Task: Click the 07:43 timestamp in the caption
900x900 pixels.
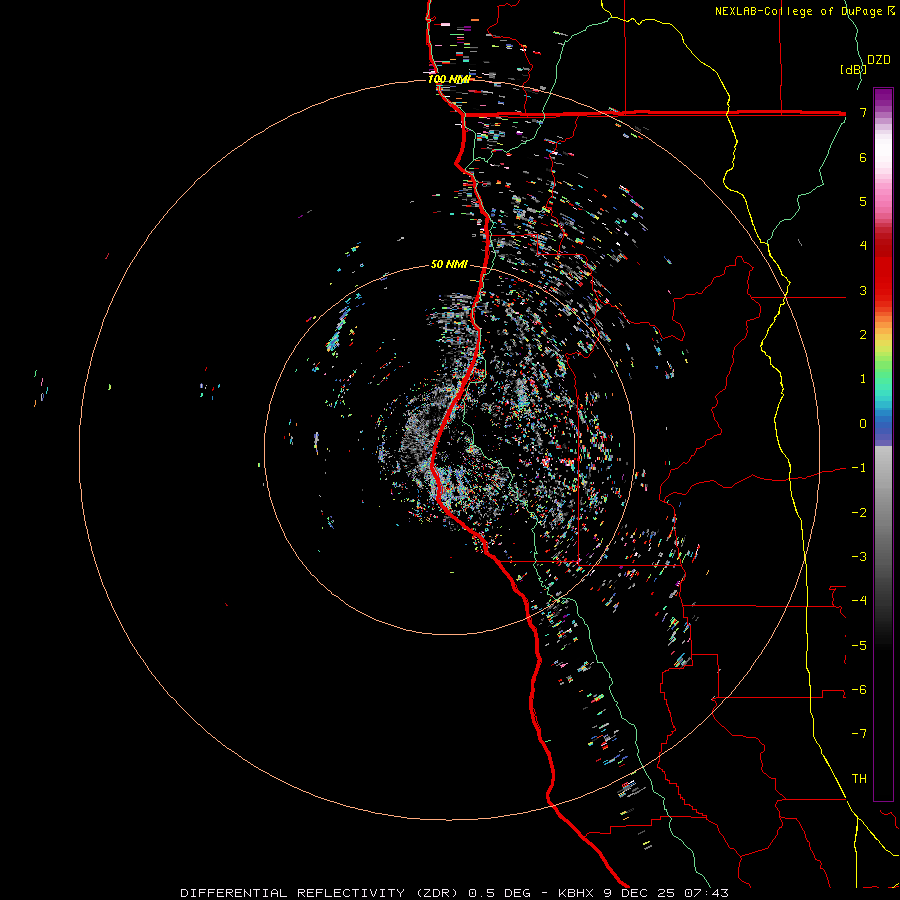Action: pyautogui.click(x=707, y=893)
